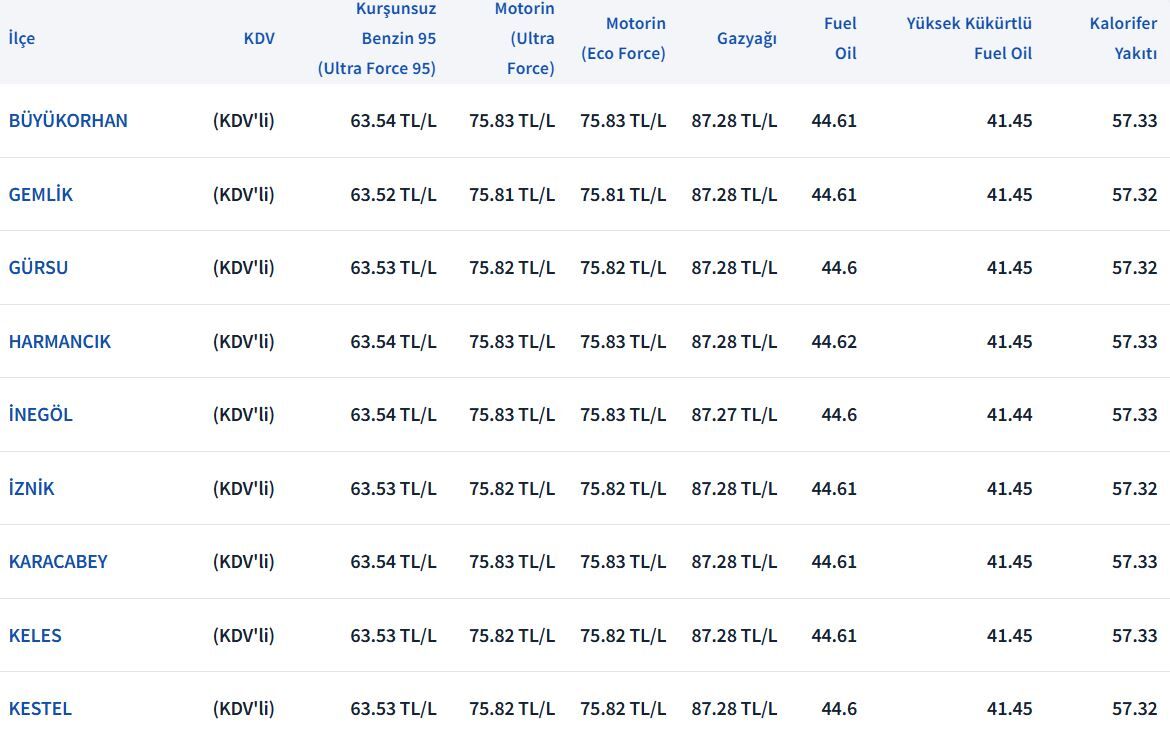Click the İZNİK district link

pyautogui.click(x=32, y=489)
